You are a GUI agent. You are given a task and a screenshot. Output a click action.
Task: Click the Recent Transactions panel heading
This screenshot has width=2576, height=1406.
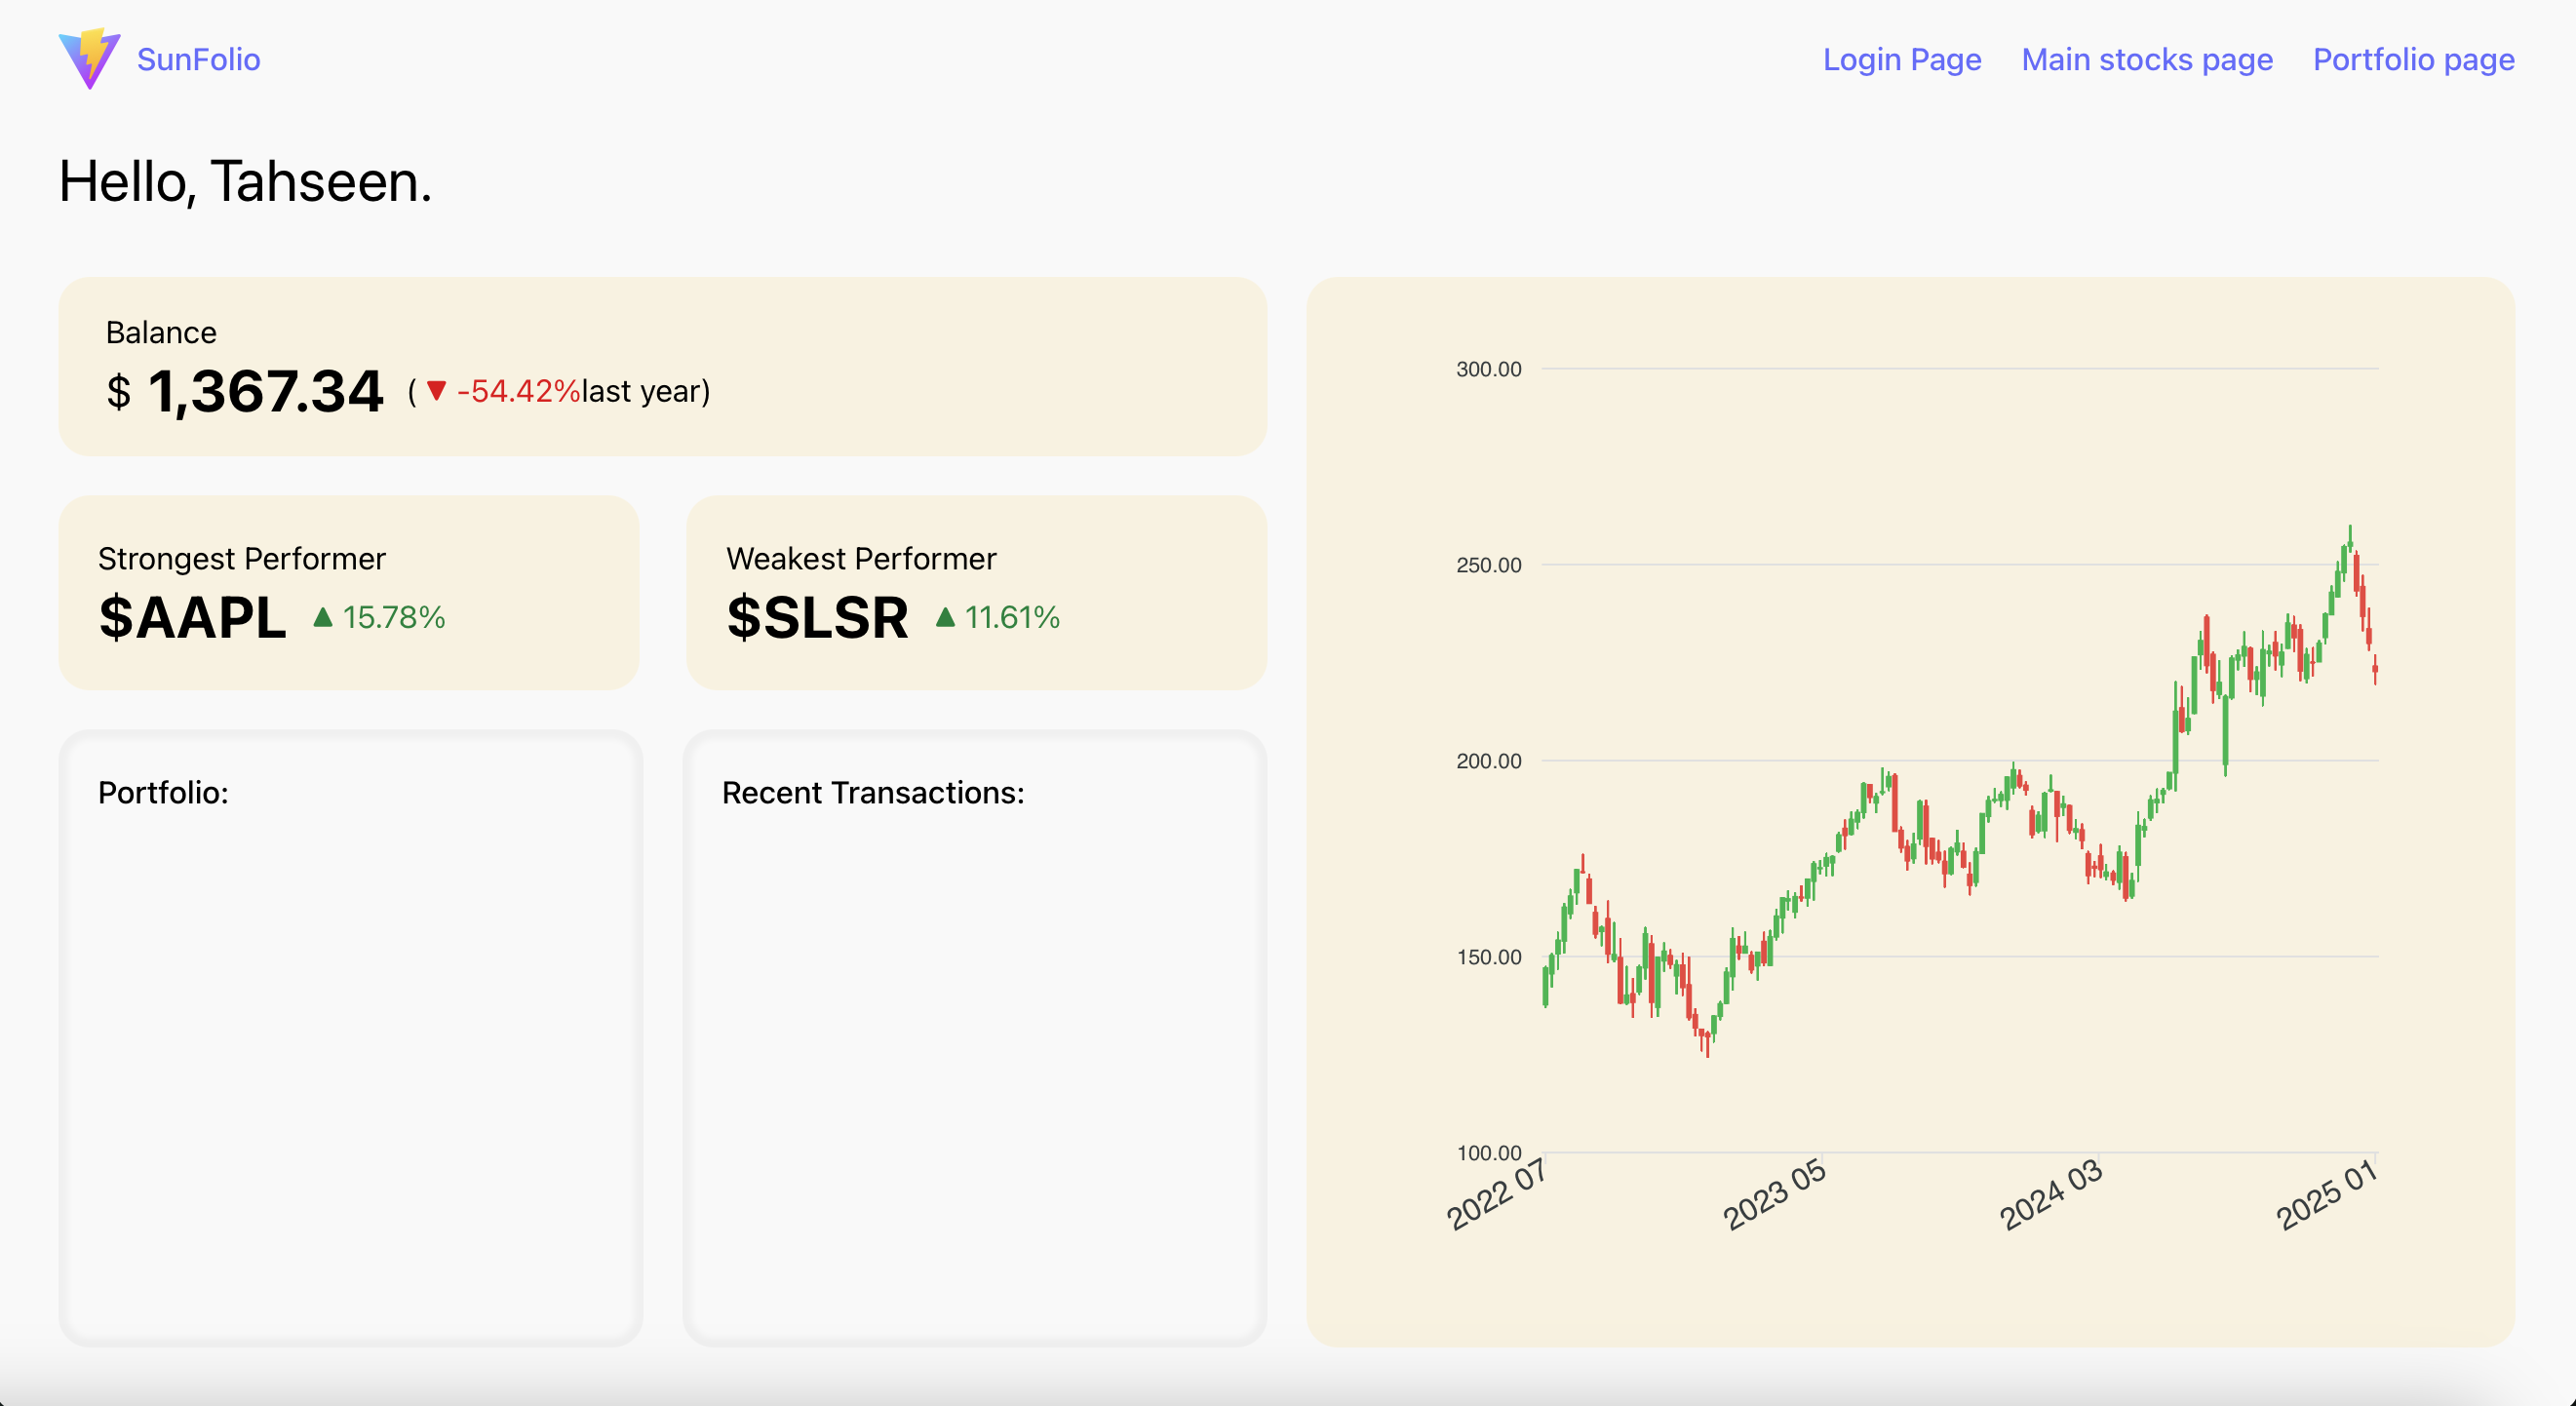tap(873, 792)
